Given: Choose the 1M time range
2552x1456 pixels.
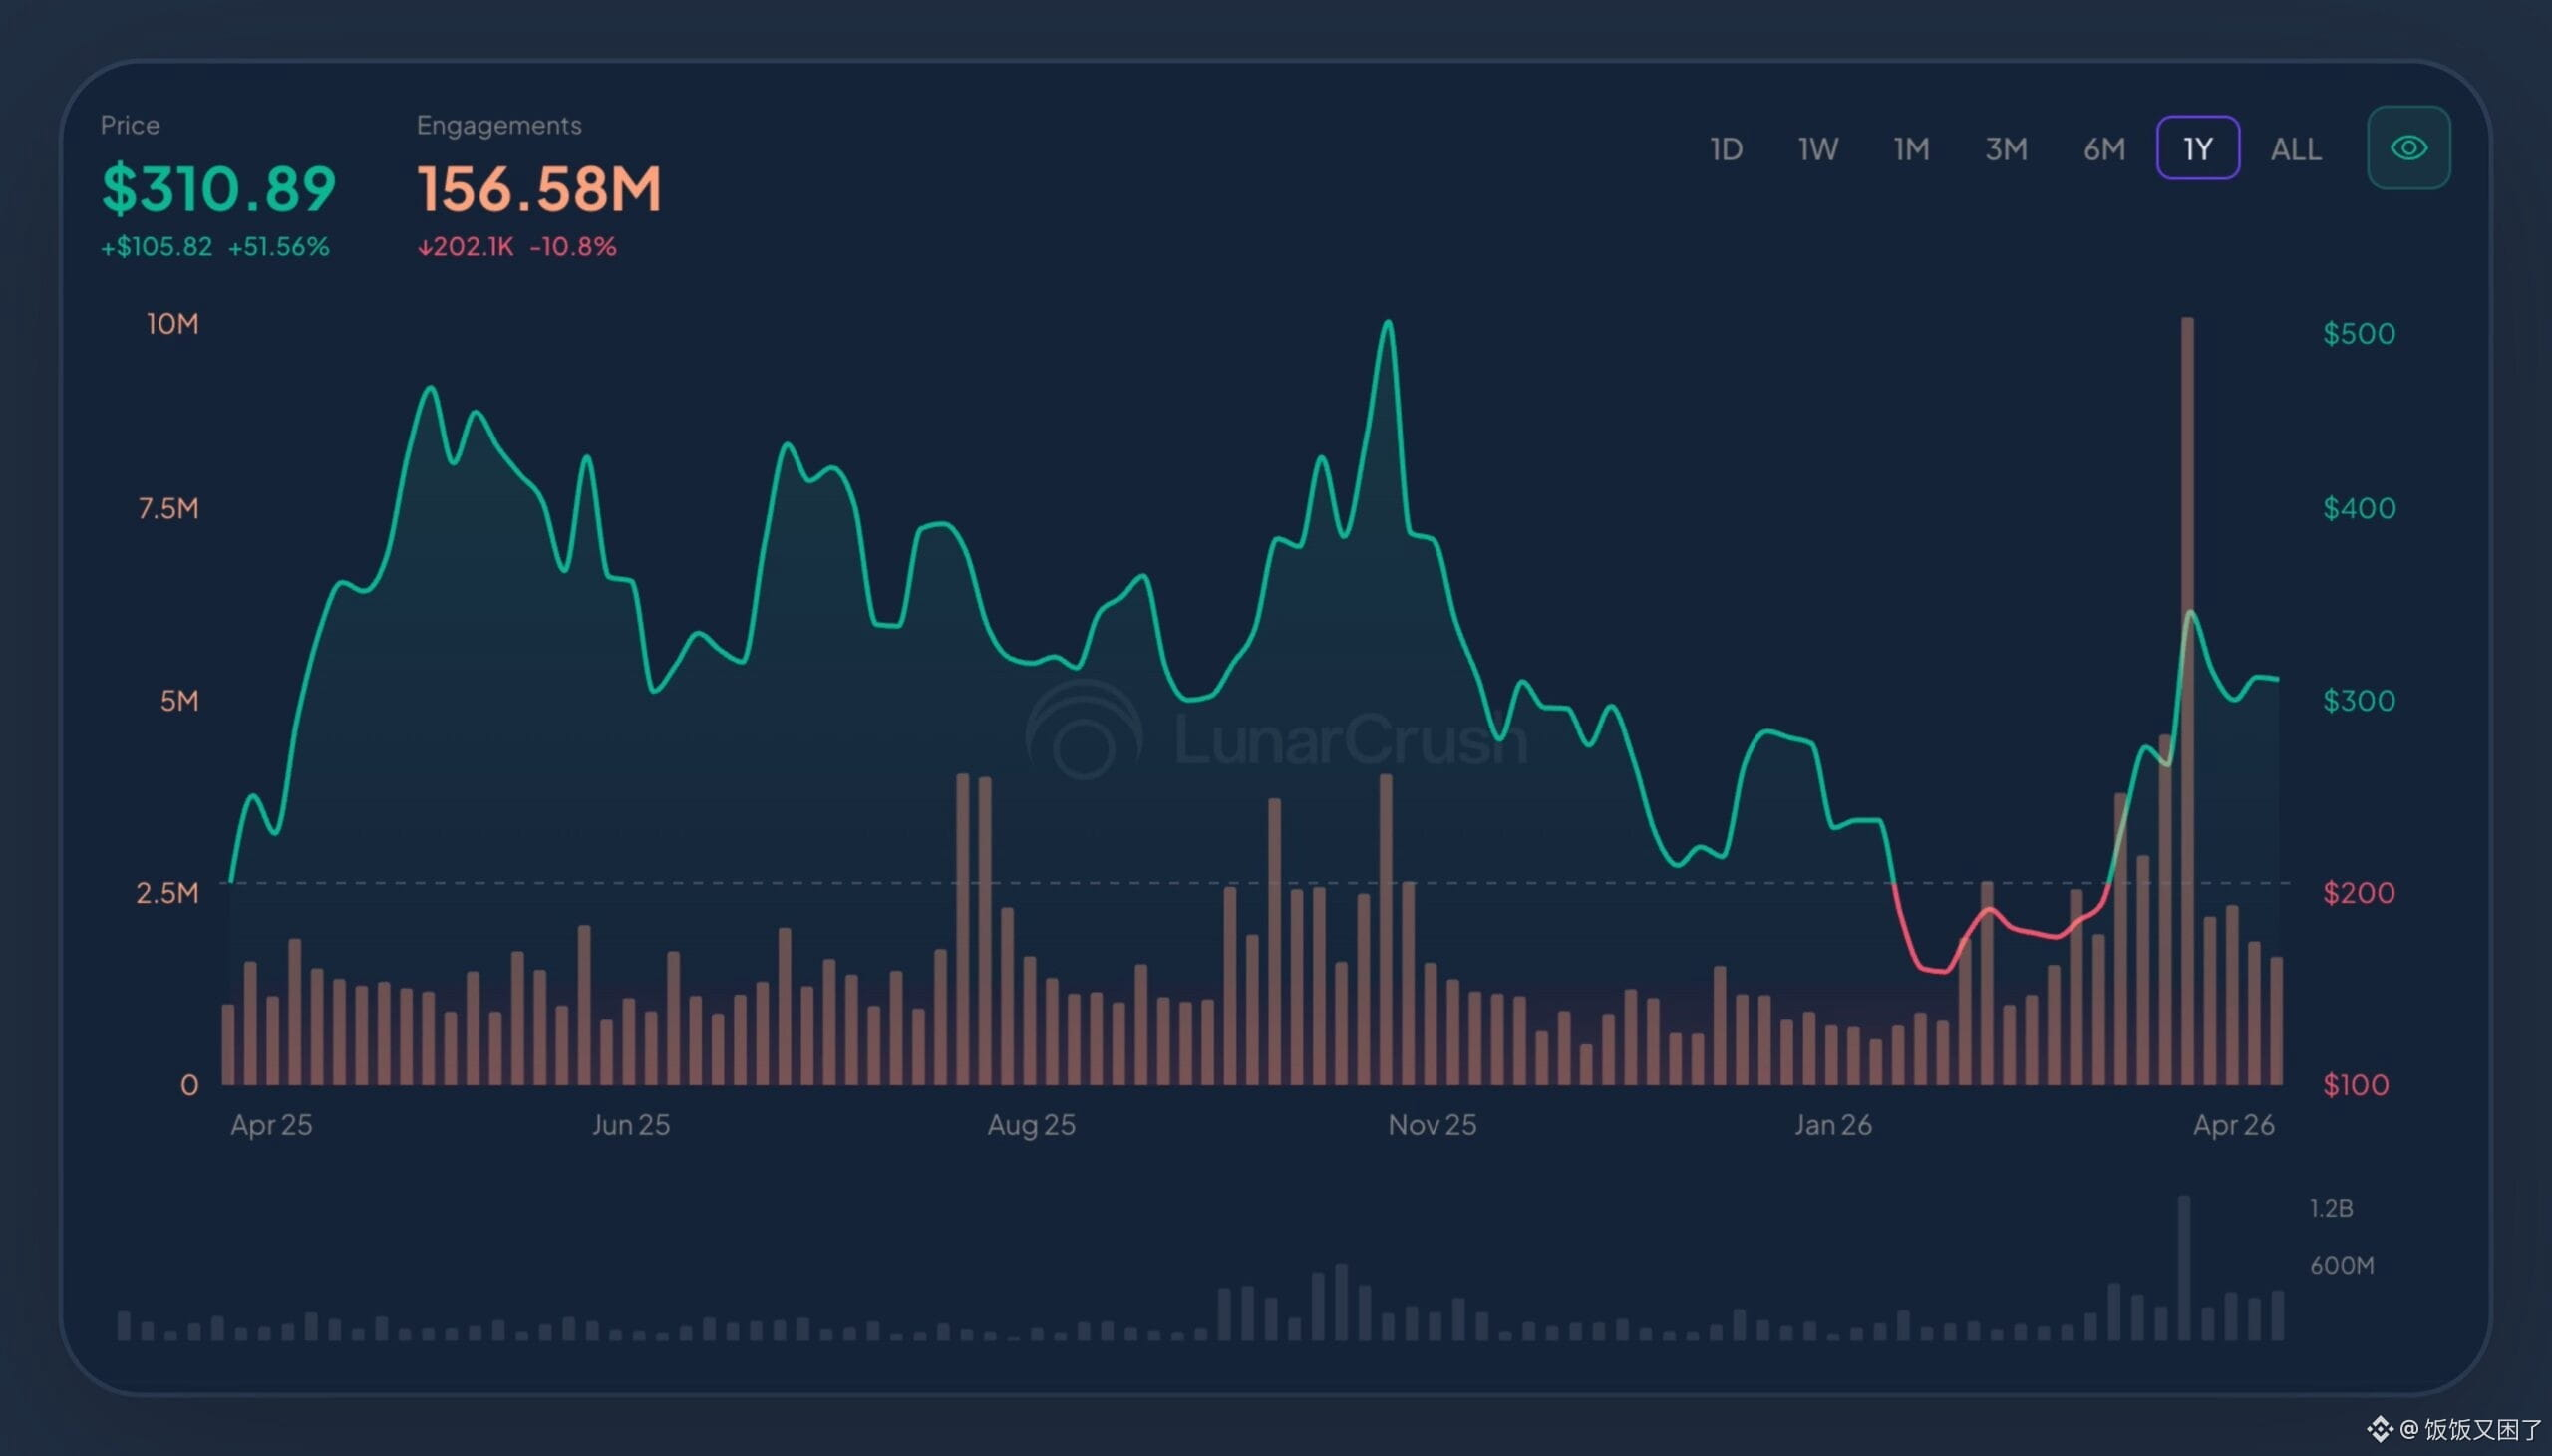Looking at the screenshot, I should pyautogui.click(x=1911, y=149).
